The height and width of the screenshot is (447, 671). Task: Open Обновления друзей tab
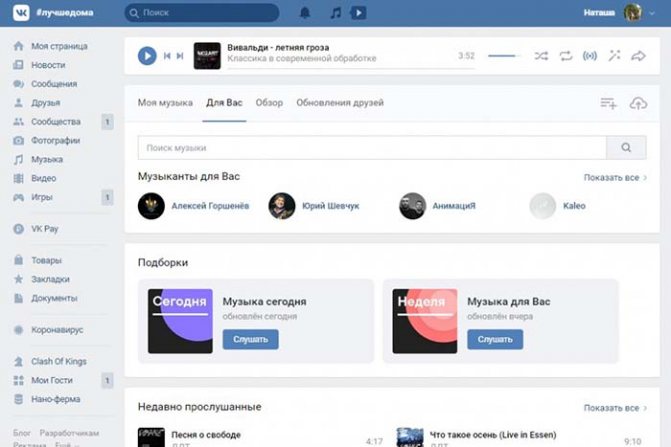(340, 103)
